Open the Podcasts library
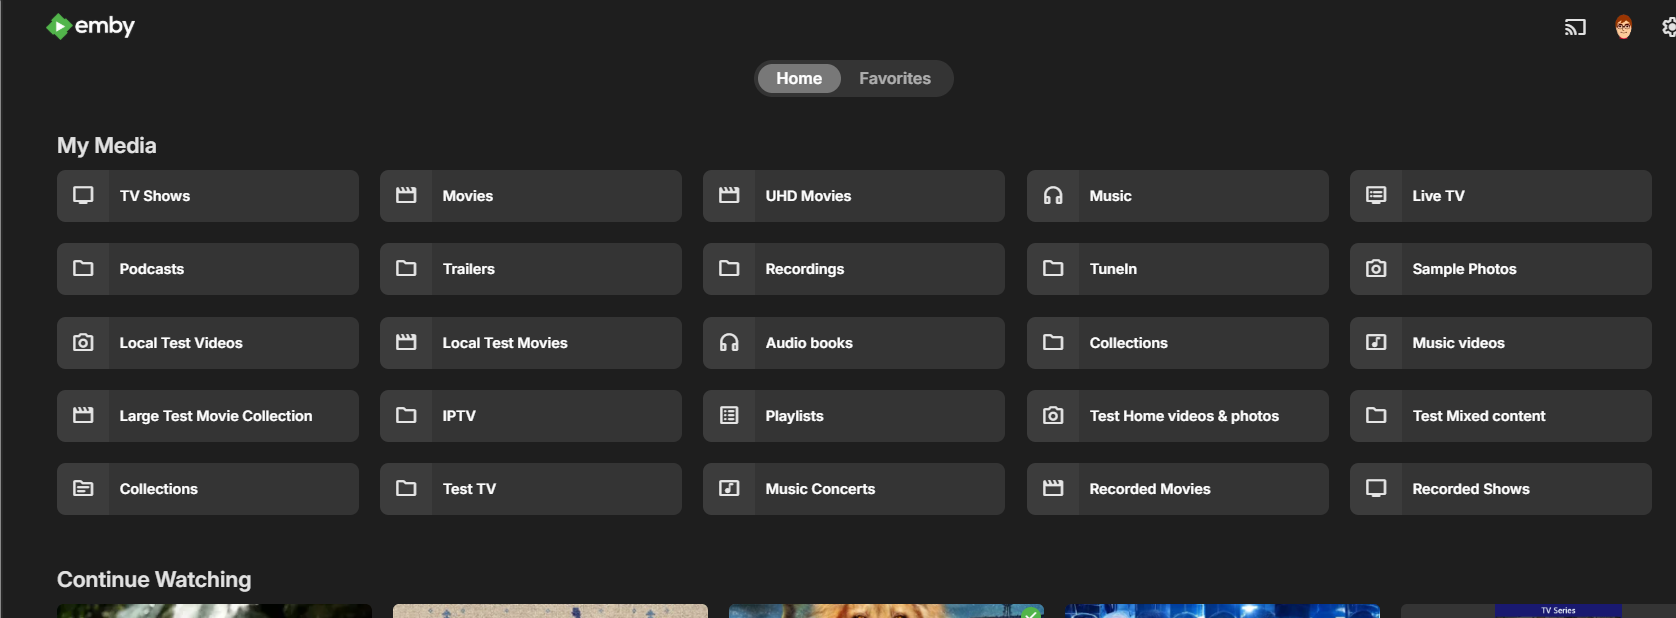The height and width of the screenshot is (618, 1676). [207, 269]
